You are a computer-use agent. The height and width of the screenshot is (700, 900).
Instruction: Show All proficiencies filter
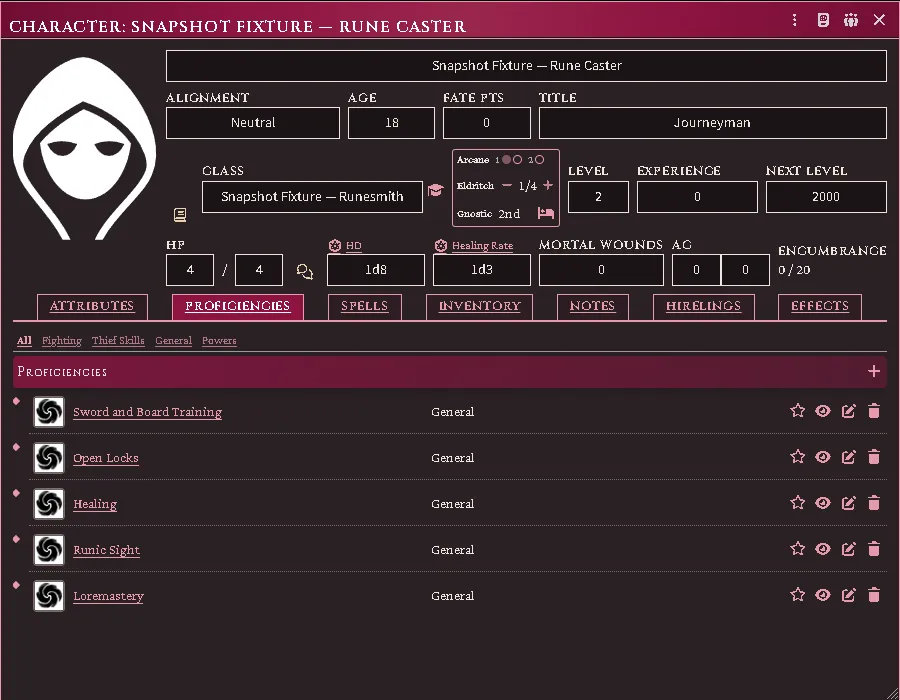click(x=24, y=341)
